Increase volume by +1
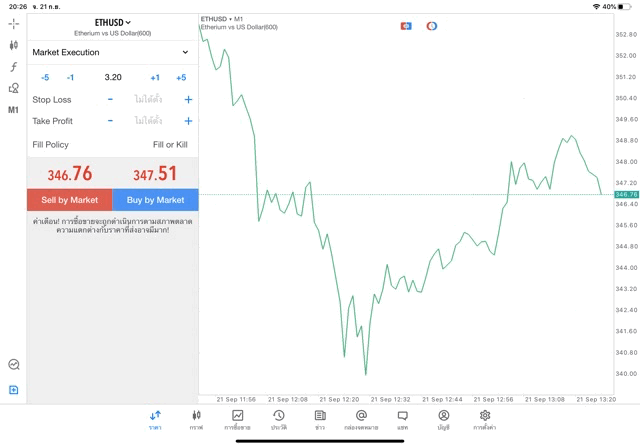Screen dimensions: 640x447 click(155, 77)
